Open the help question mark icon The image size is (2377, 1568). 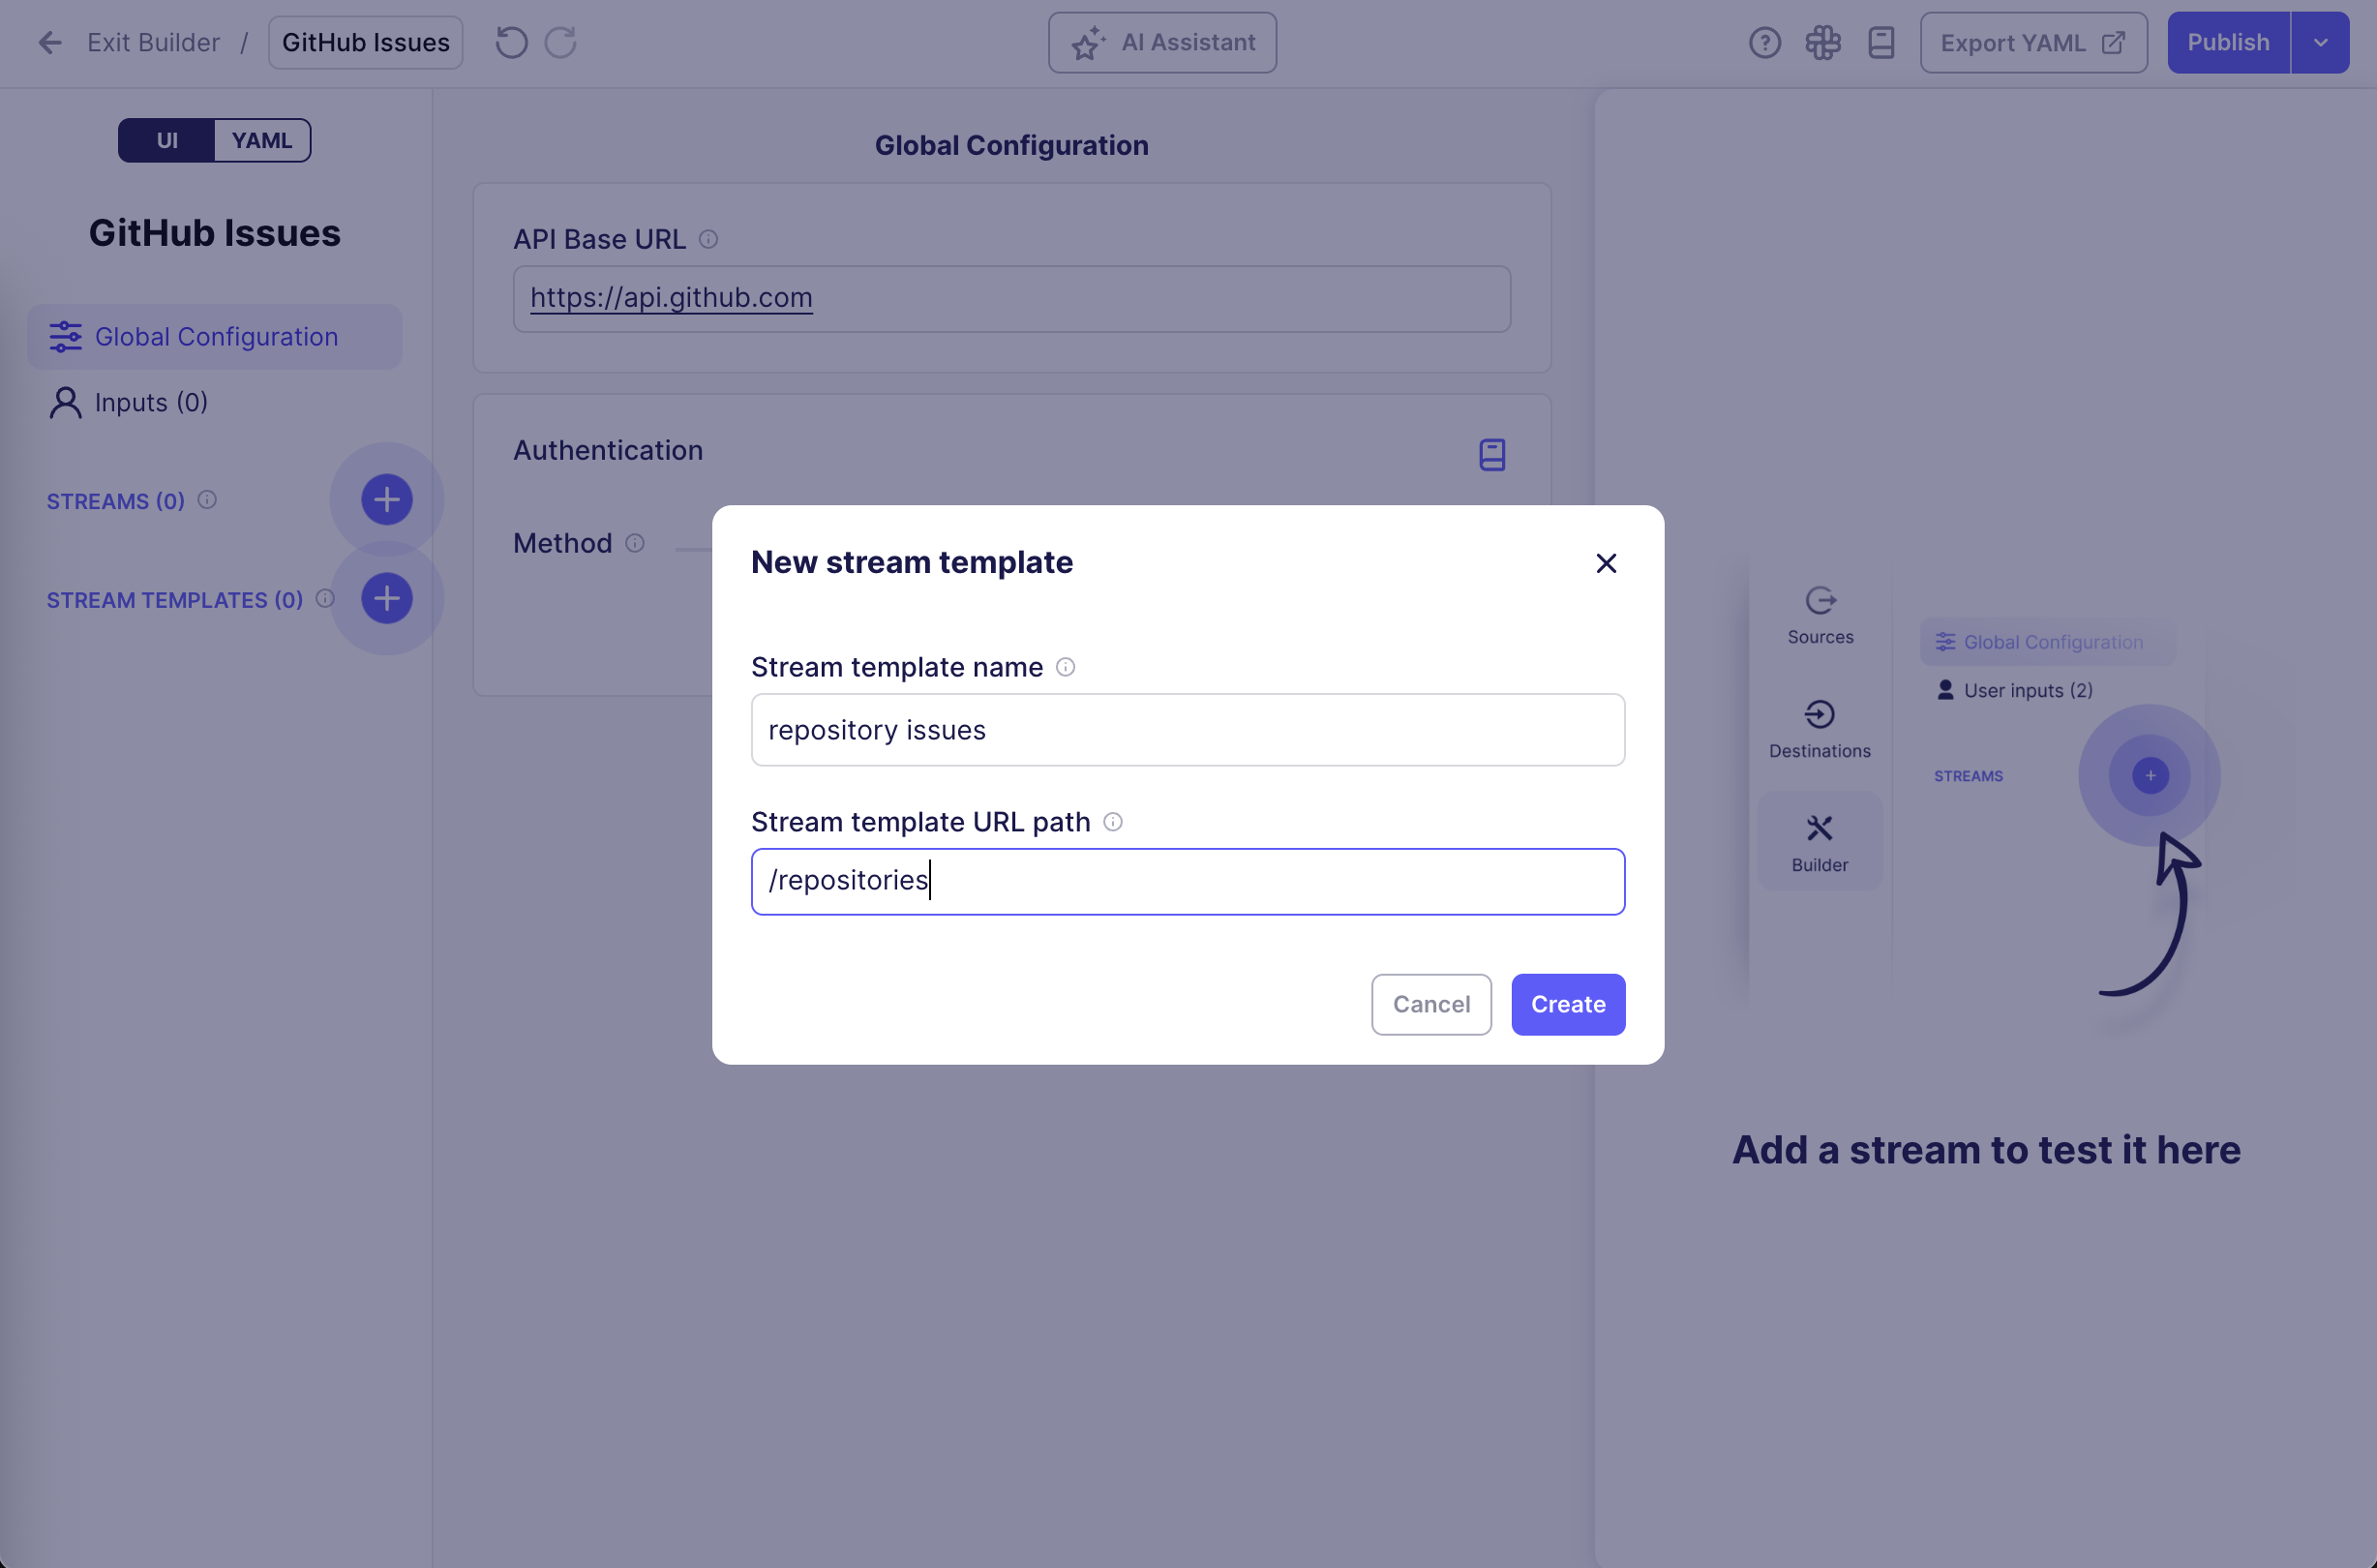[x=1764, y=43]
